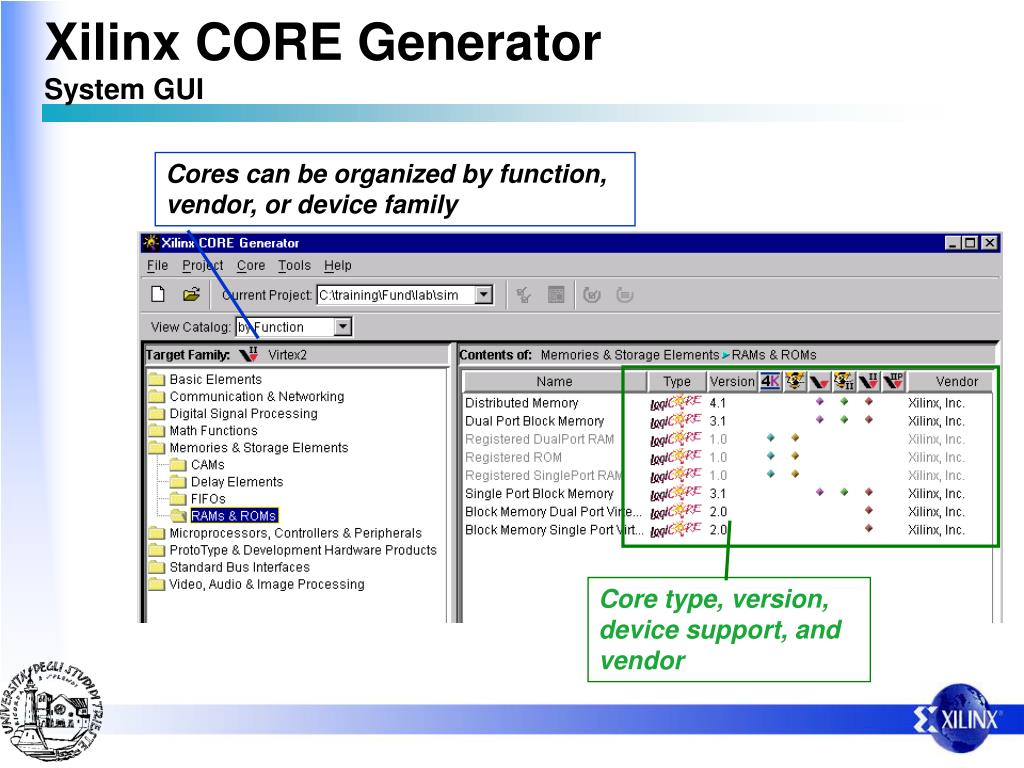Click the data sheet toolbar icon
This screenshot has height=768, width=1024.
[x=556, y=295]
